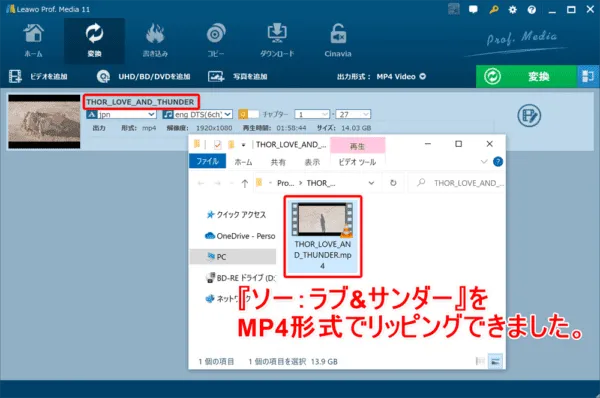The image size is (600, 398).
Task: Click the Explorer back arrow
Action: tap(201, 183)
